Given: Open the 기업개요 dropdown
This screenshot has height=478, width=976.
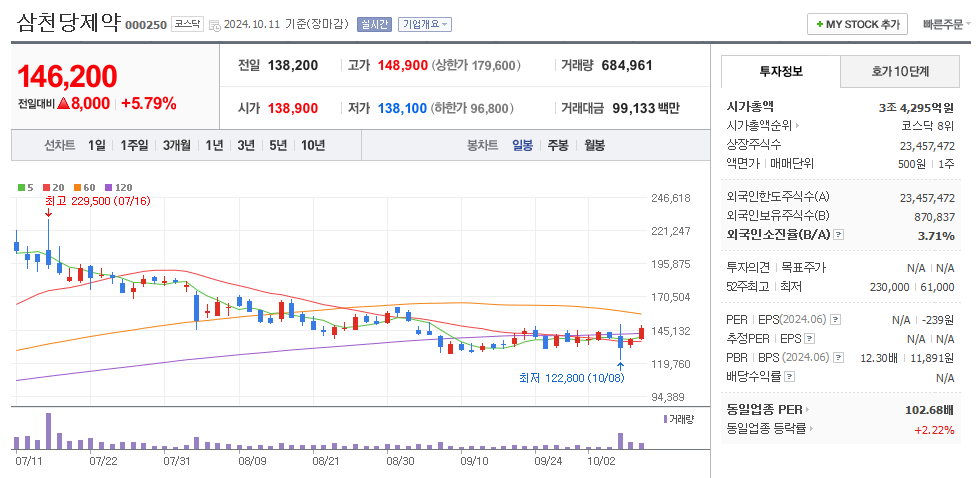Looking at the screenshot, I should click(x=425, y=24).
